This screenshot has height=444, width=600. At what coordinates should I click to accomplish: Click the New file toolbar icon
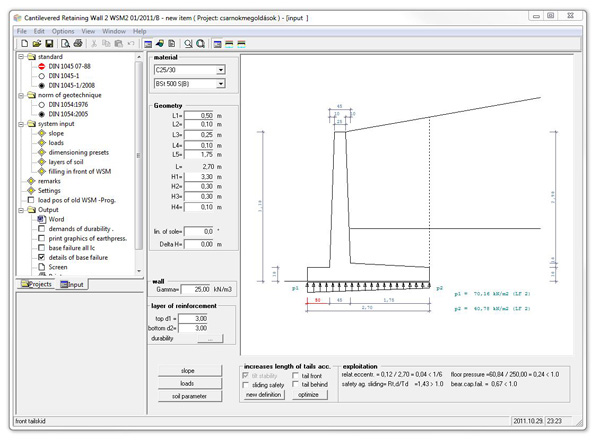pyautogui.click(x=23, y=44)
